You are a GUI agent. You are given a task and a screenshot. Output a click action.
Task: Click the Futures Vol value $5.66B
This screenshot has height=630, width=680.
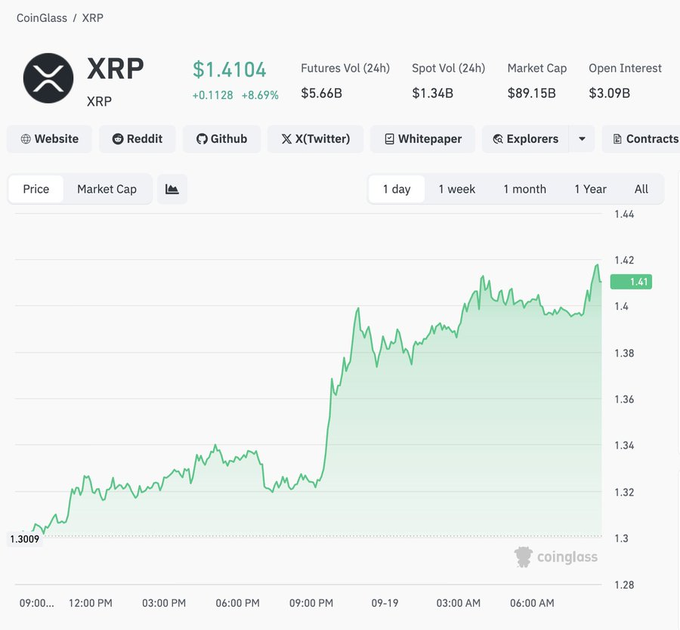321,93
